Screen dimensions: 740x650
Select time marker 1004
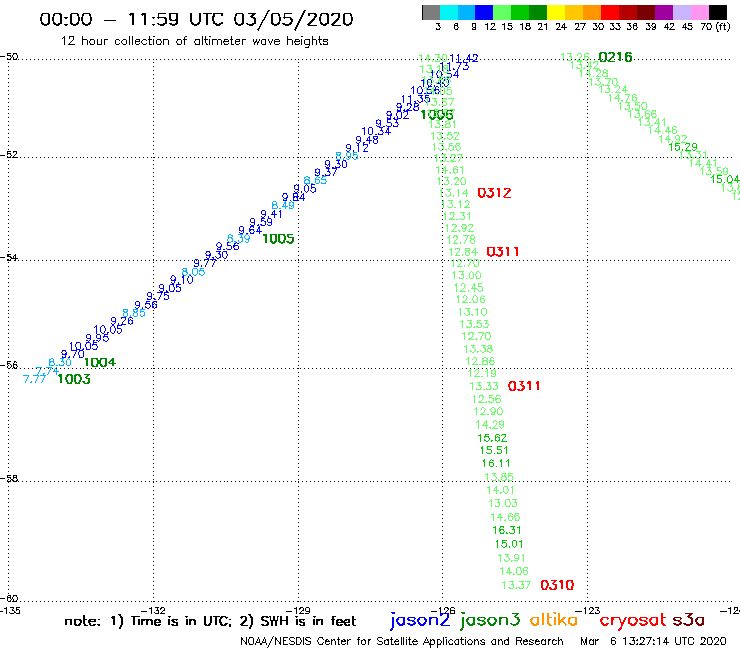(100, 362)
